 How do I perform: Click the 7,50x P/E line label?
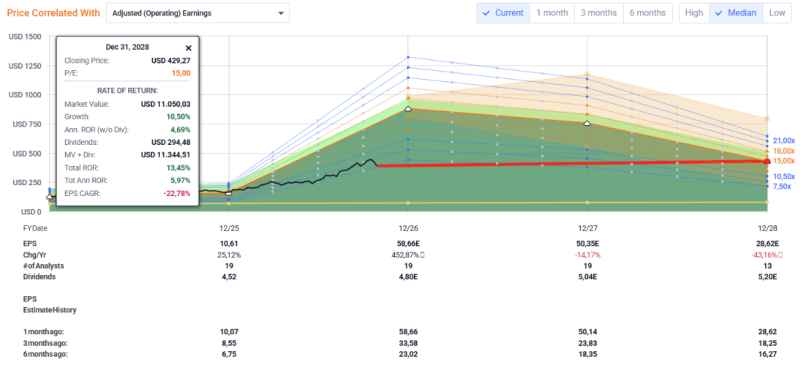pyautogui.click(x=782, y=187)
